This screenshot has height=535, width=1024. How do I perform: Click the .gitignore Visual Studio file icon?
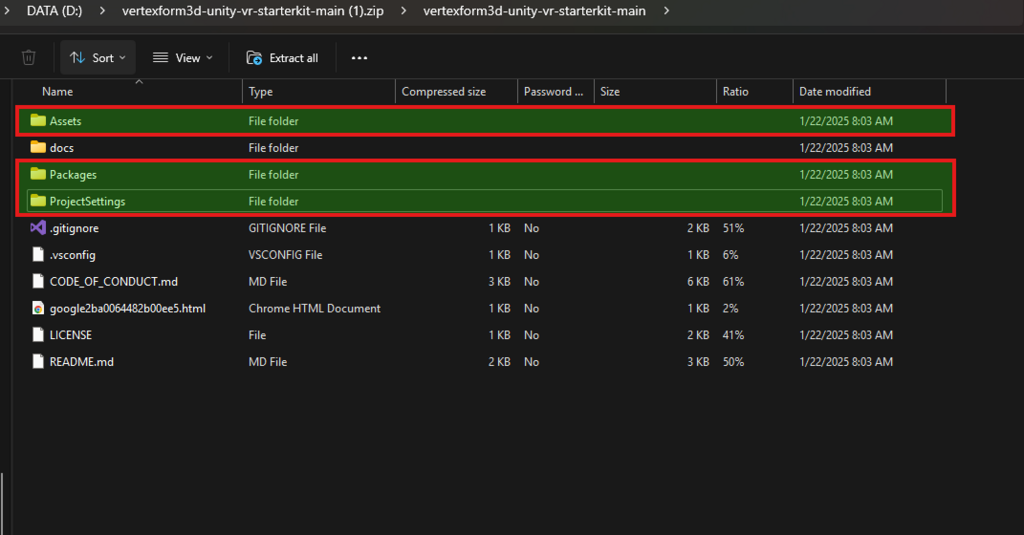click(38, 228)
